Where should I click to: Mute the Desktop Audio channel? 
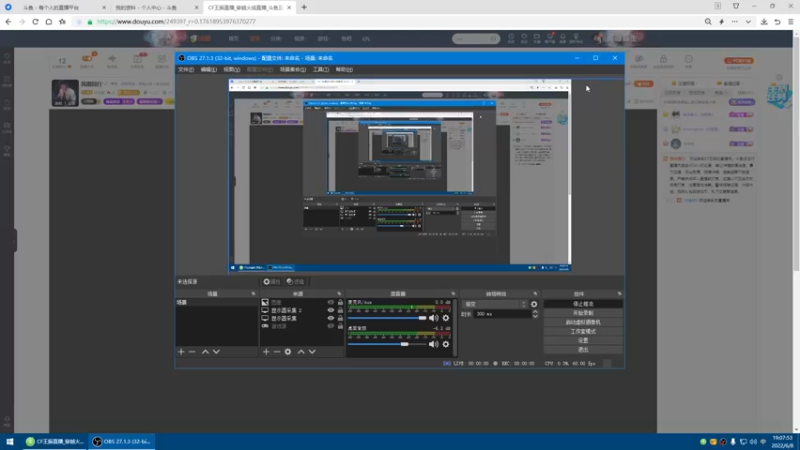[434, 344]
